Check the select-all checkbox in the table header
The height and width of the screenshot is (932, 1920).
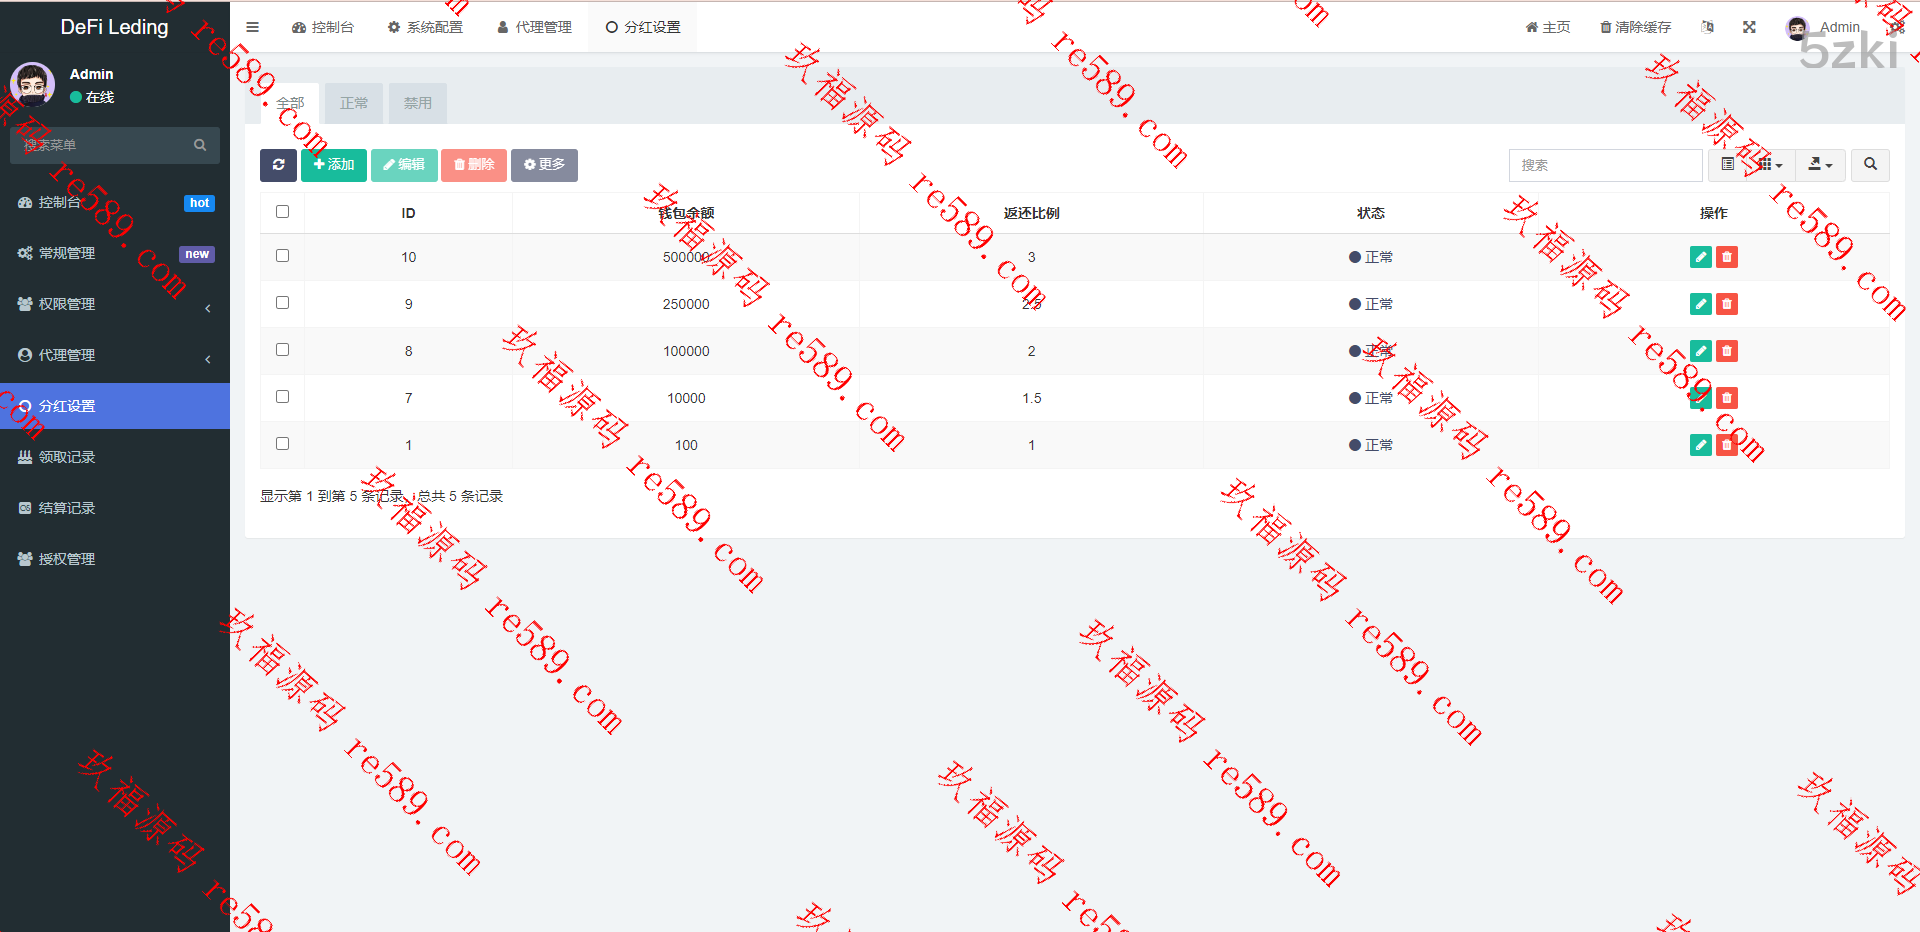click(x=282, y=212)
